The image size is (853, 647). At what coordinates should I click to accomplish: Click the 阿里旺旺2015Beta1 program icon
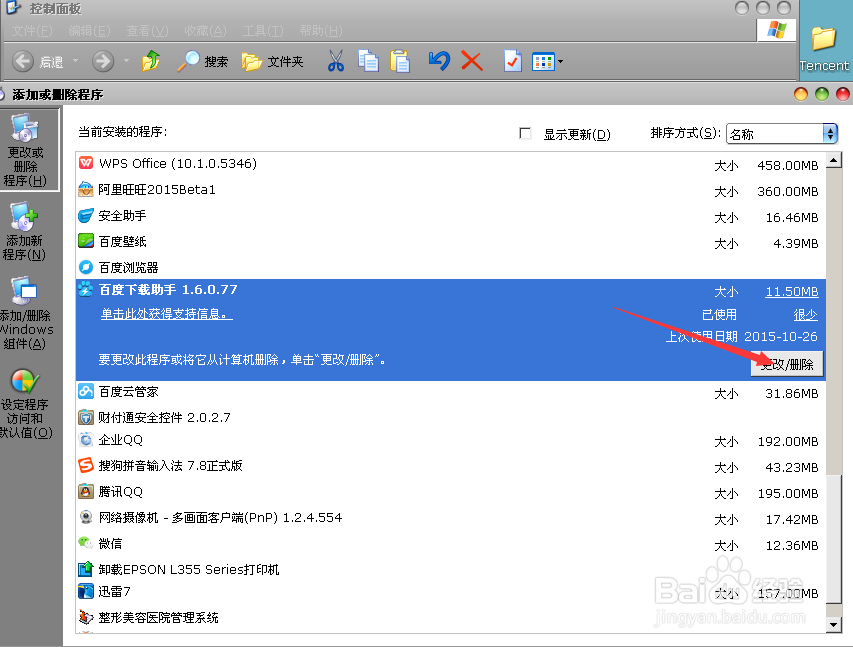86,189
